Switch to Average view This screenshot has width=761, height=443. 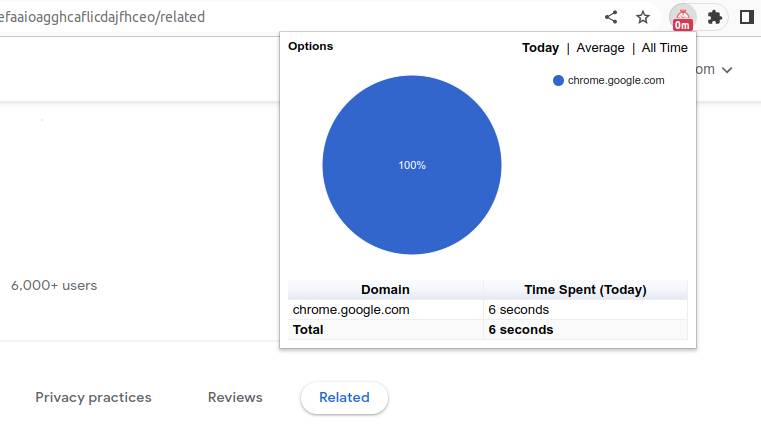coord(600,48)
